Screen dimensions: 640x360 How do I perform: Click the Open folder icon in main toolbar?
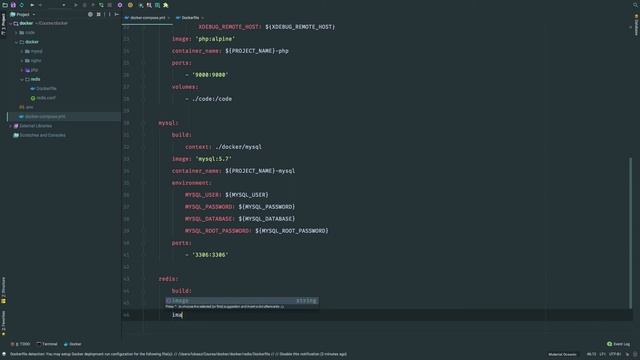pyautogui.click(x=5, y=5)
